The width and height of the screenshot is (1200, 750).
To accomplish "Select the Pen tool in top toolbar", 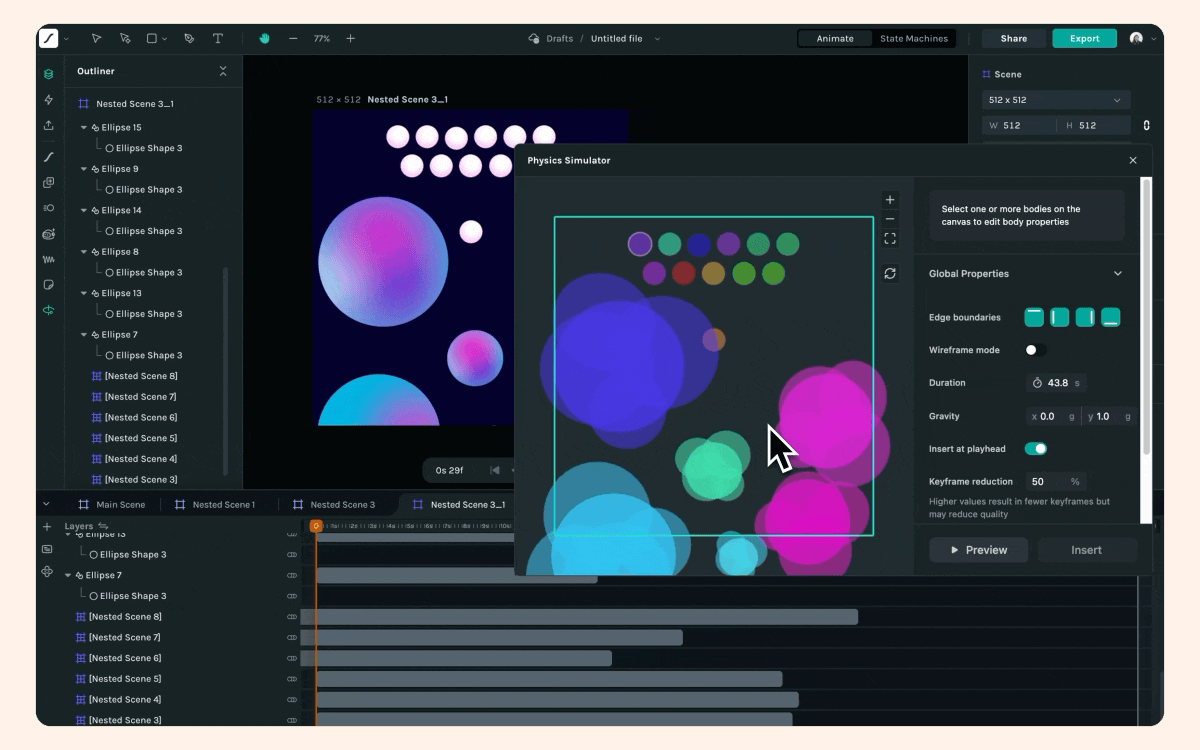I will (x=189, y=39).
